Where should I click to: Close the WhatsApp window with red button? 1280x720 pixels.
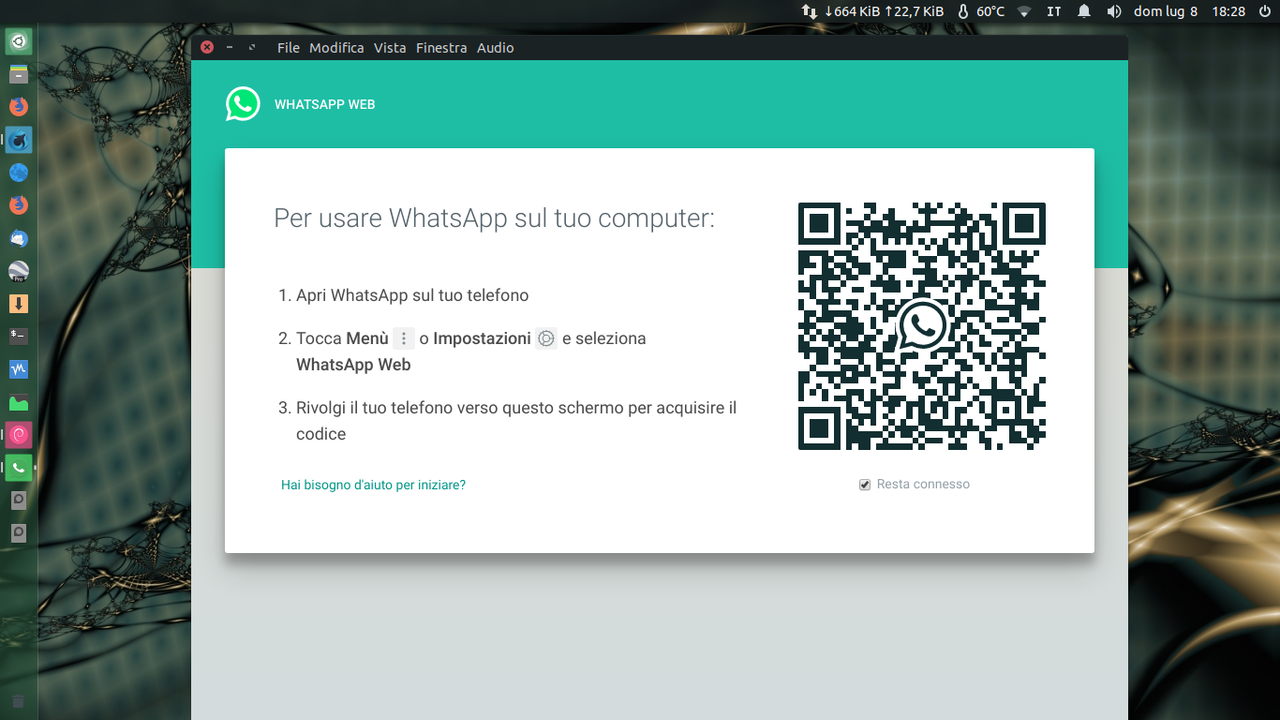point(207,47)
